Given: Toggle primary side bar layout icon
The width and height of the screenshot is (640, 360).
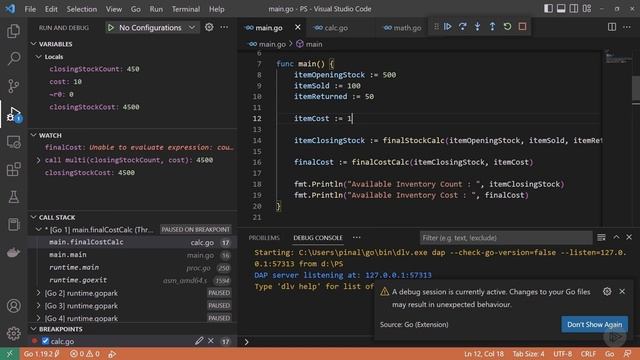Looking at the screenshot, I should click(x=548, y=9).
